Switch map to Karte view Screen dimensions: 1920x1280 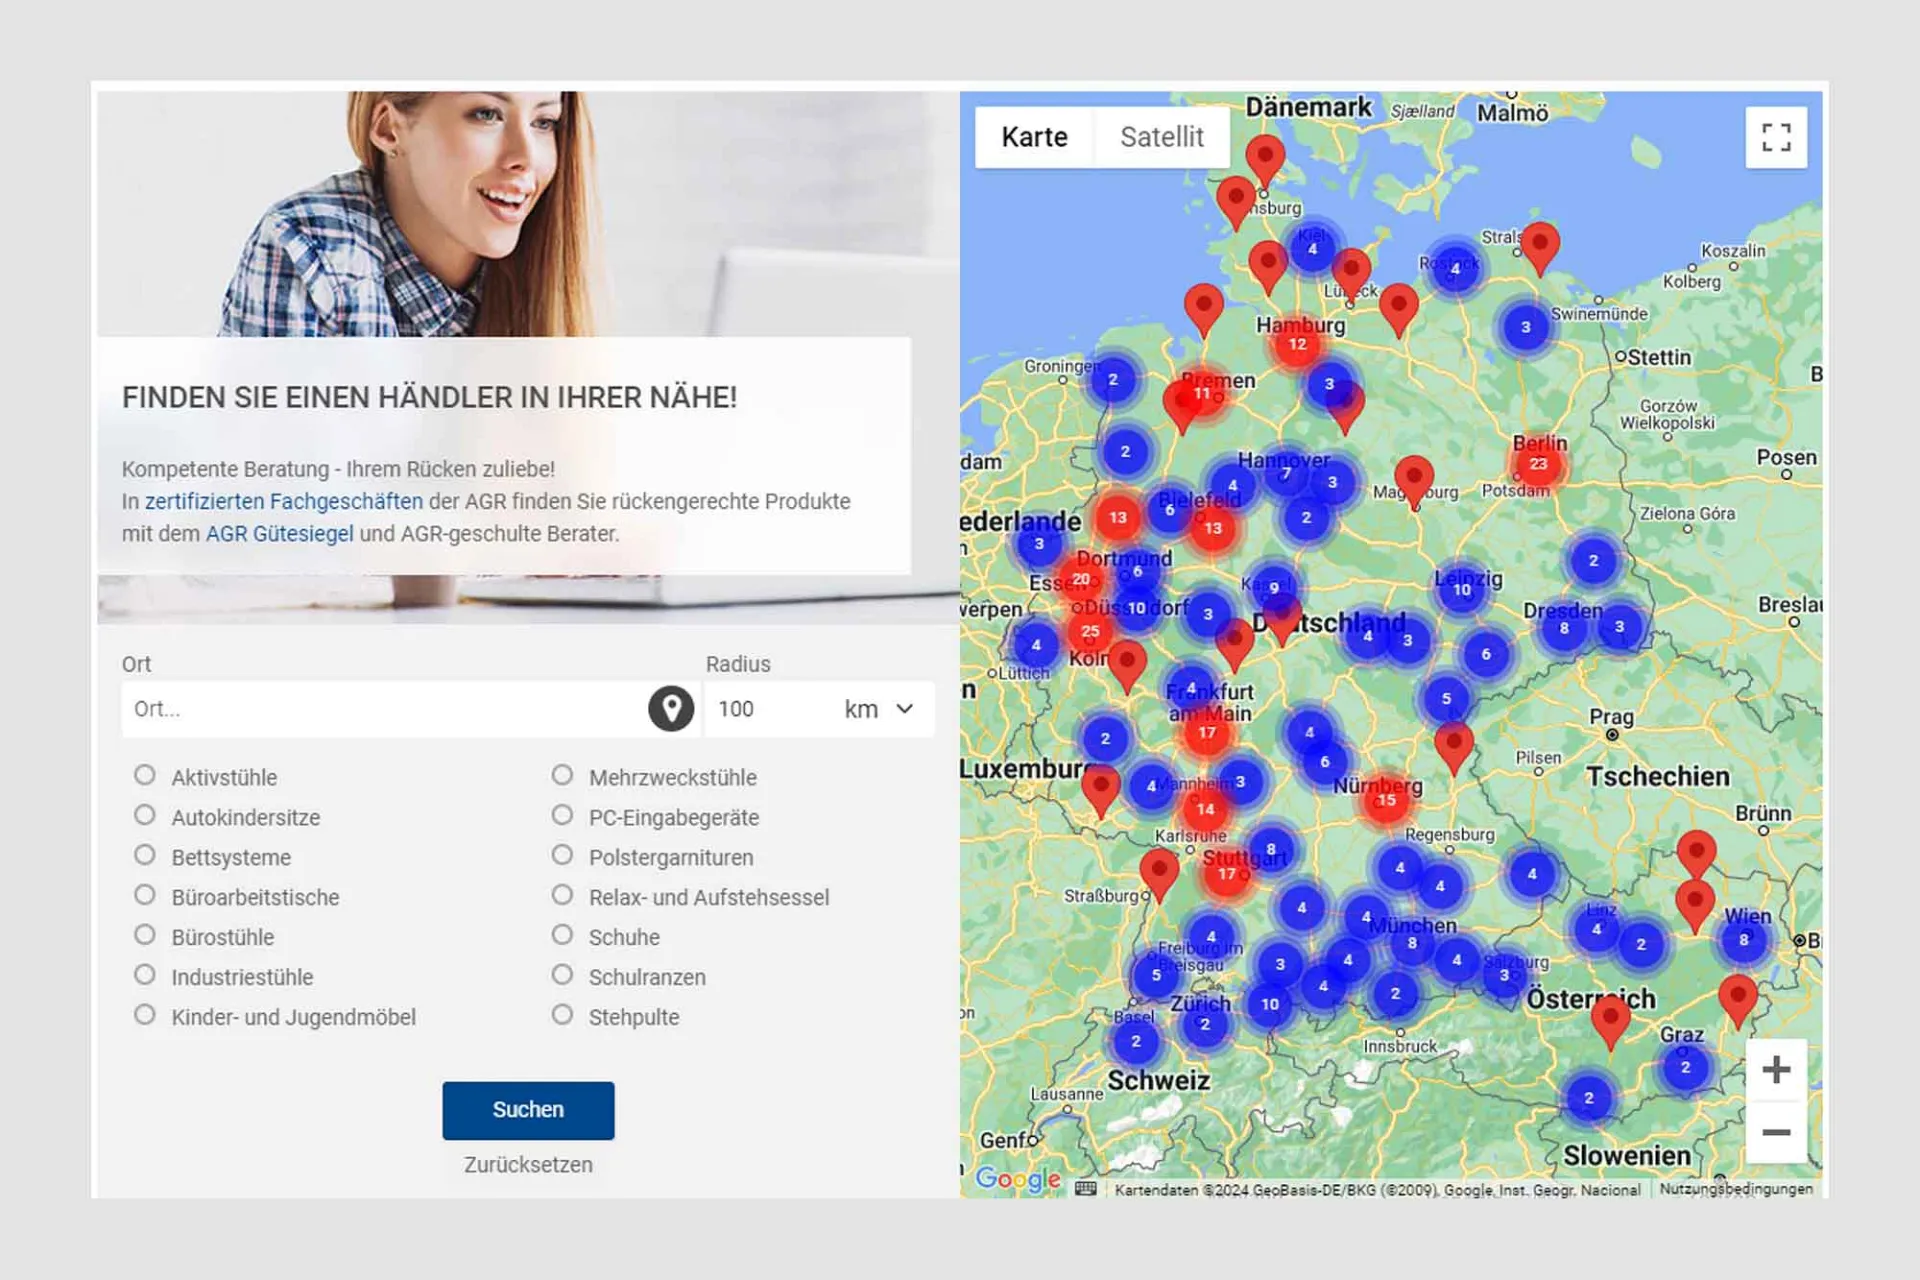tap(1034, 137)
